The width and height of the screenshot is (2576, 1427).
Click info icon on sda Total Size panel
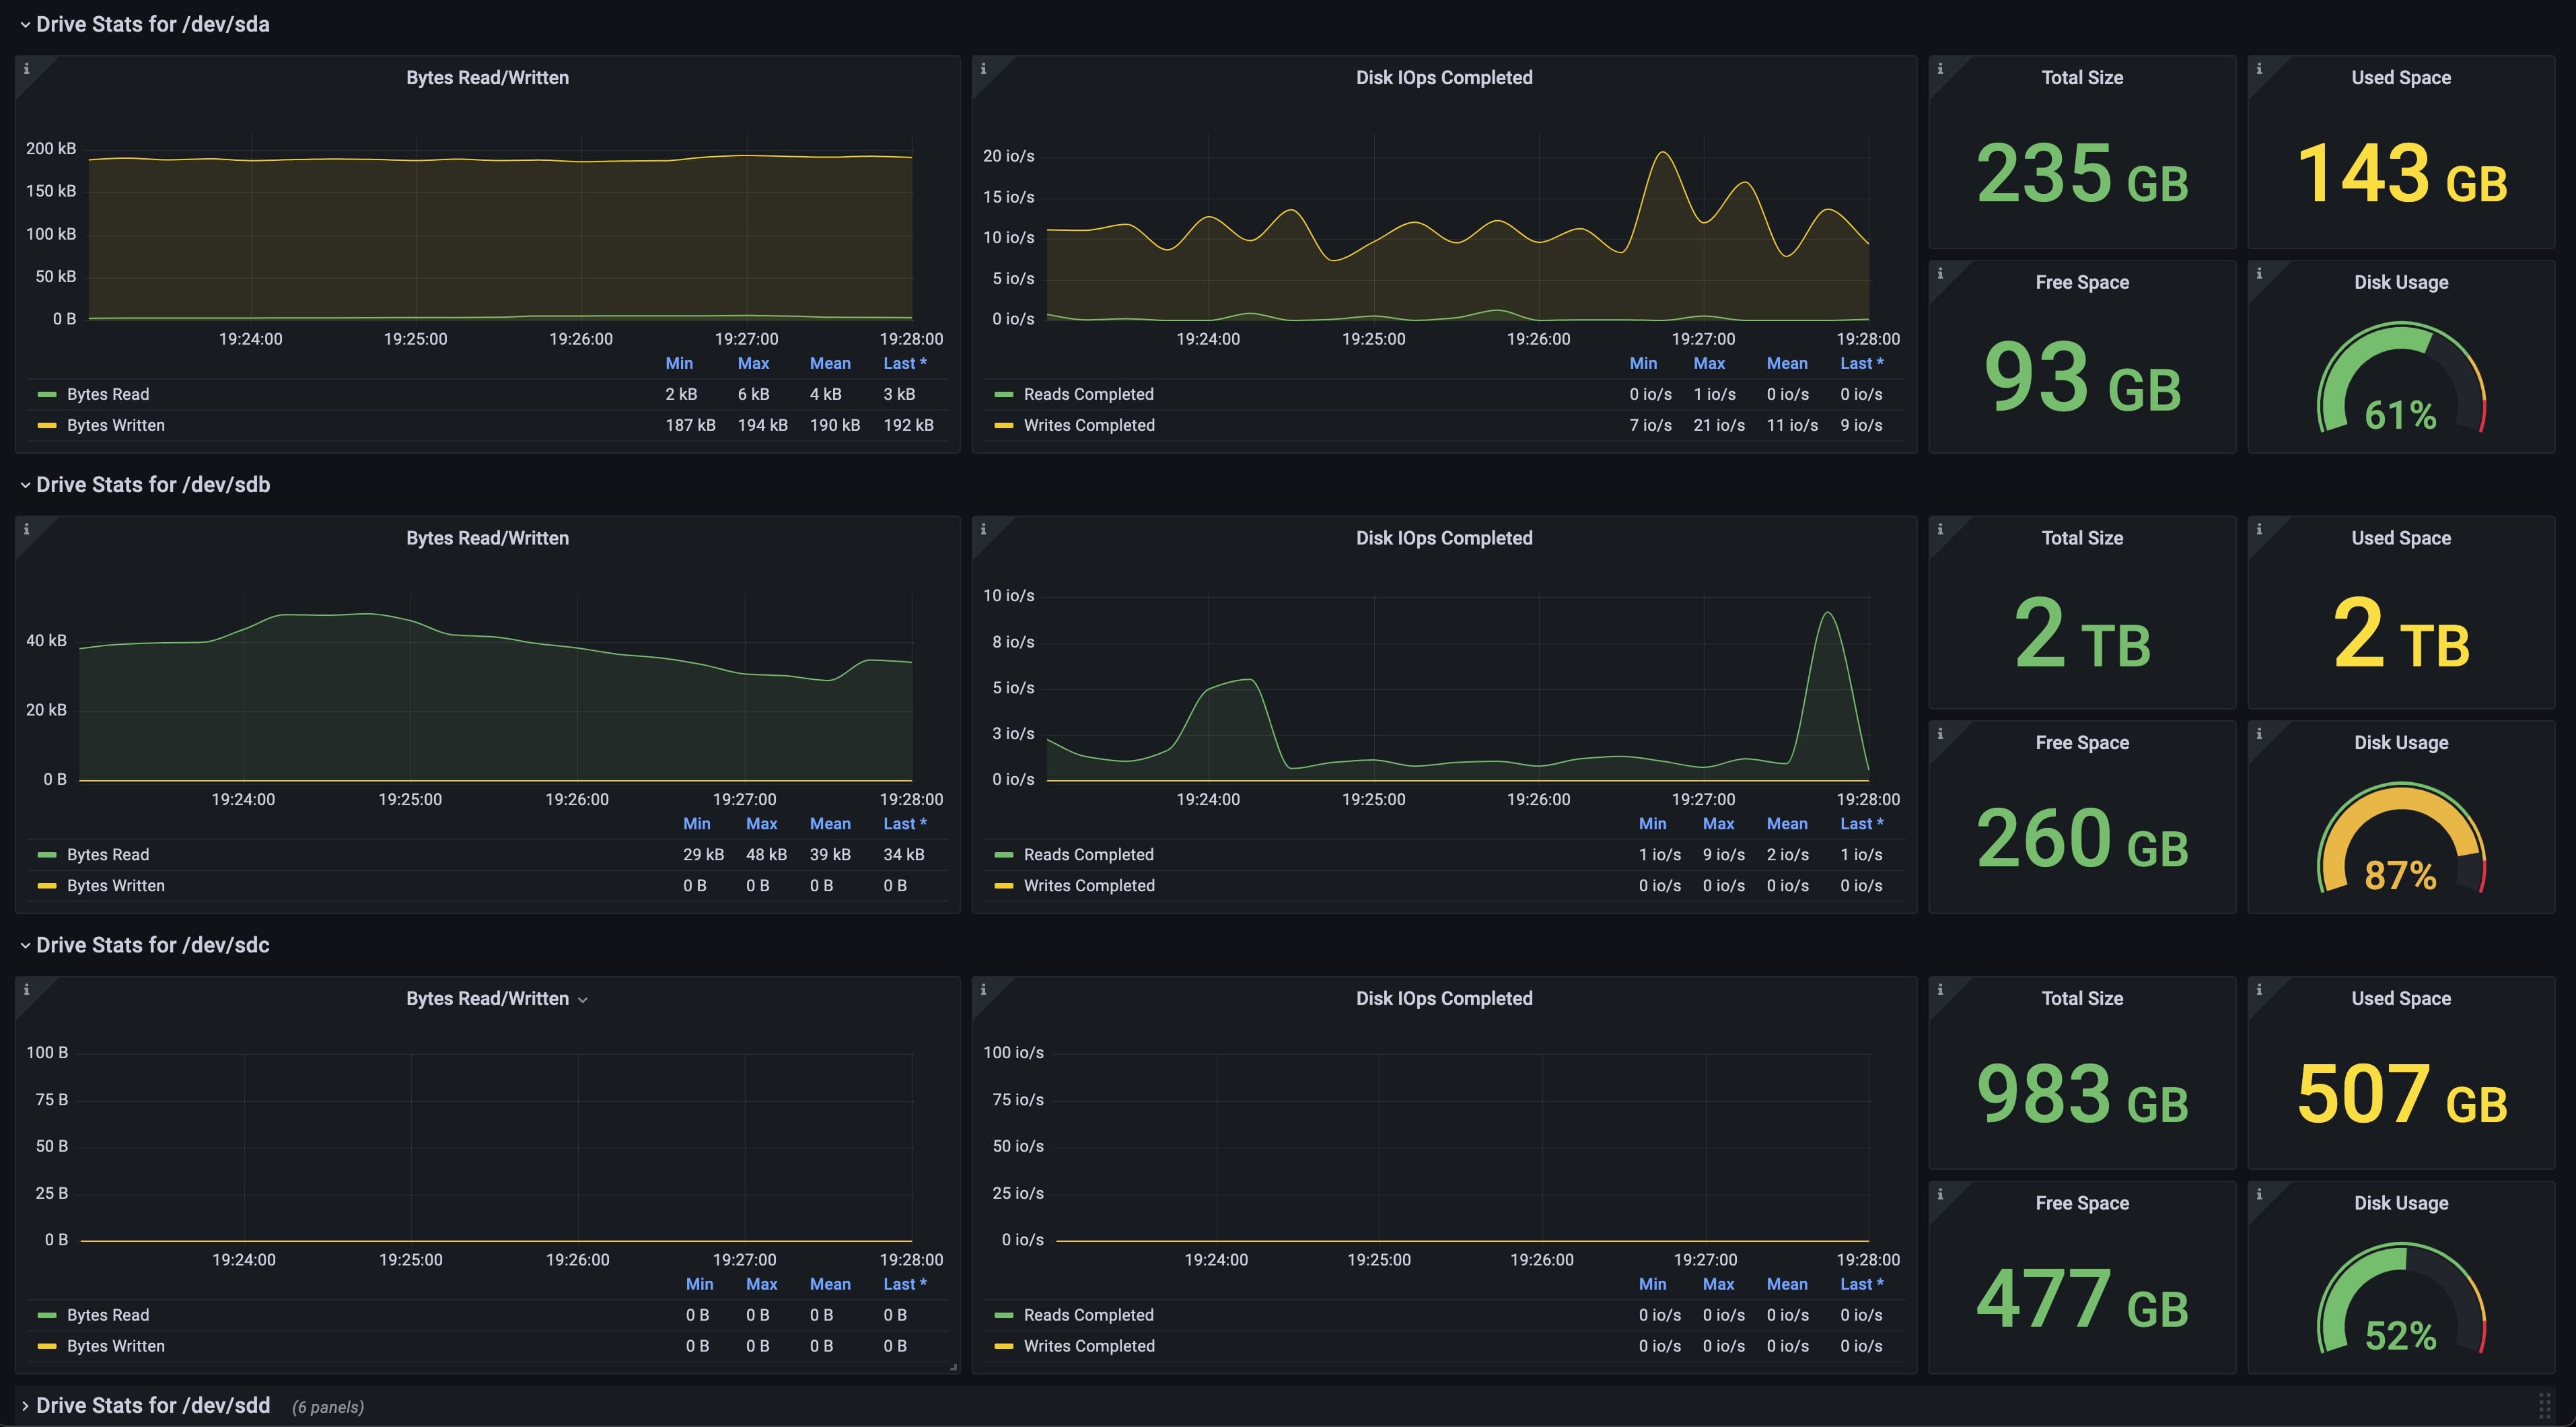pyautogui.click(x=1940, y=69)
